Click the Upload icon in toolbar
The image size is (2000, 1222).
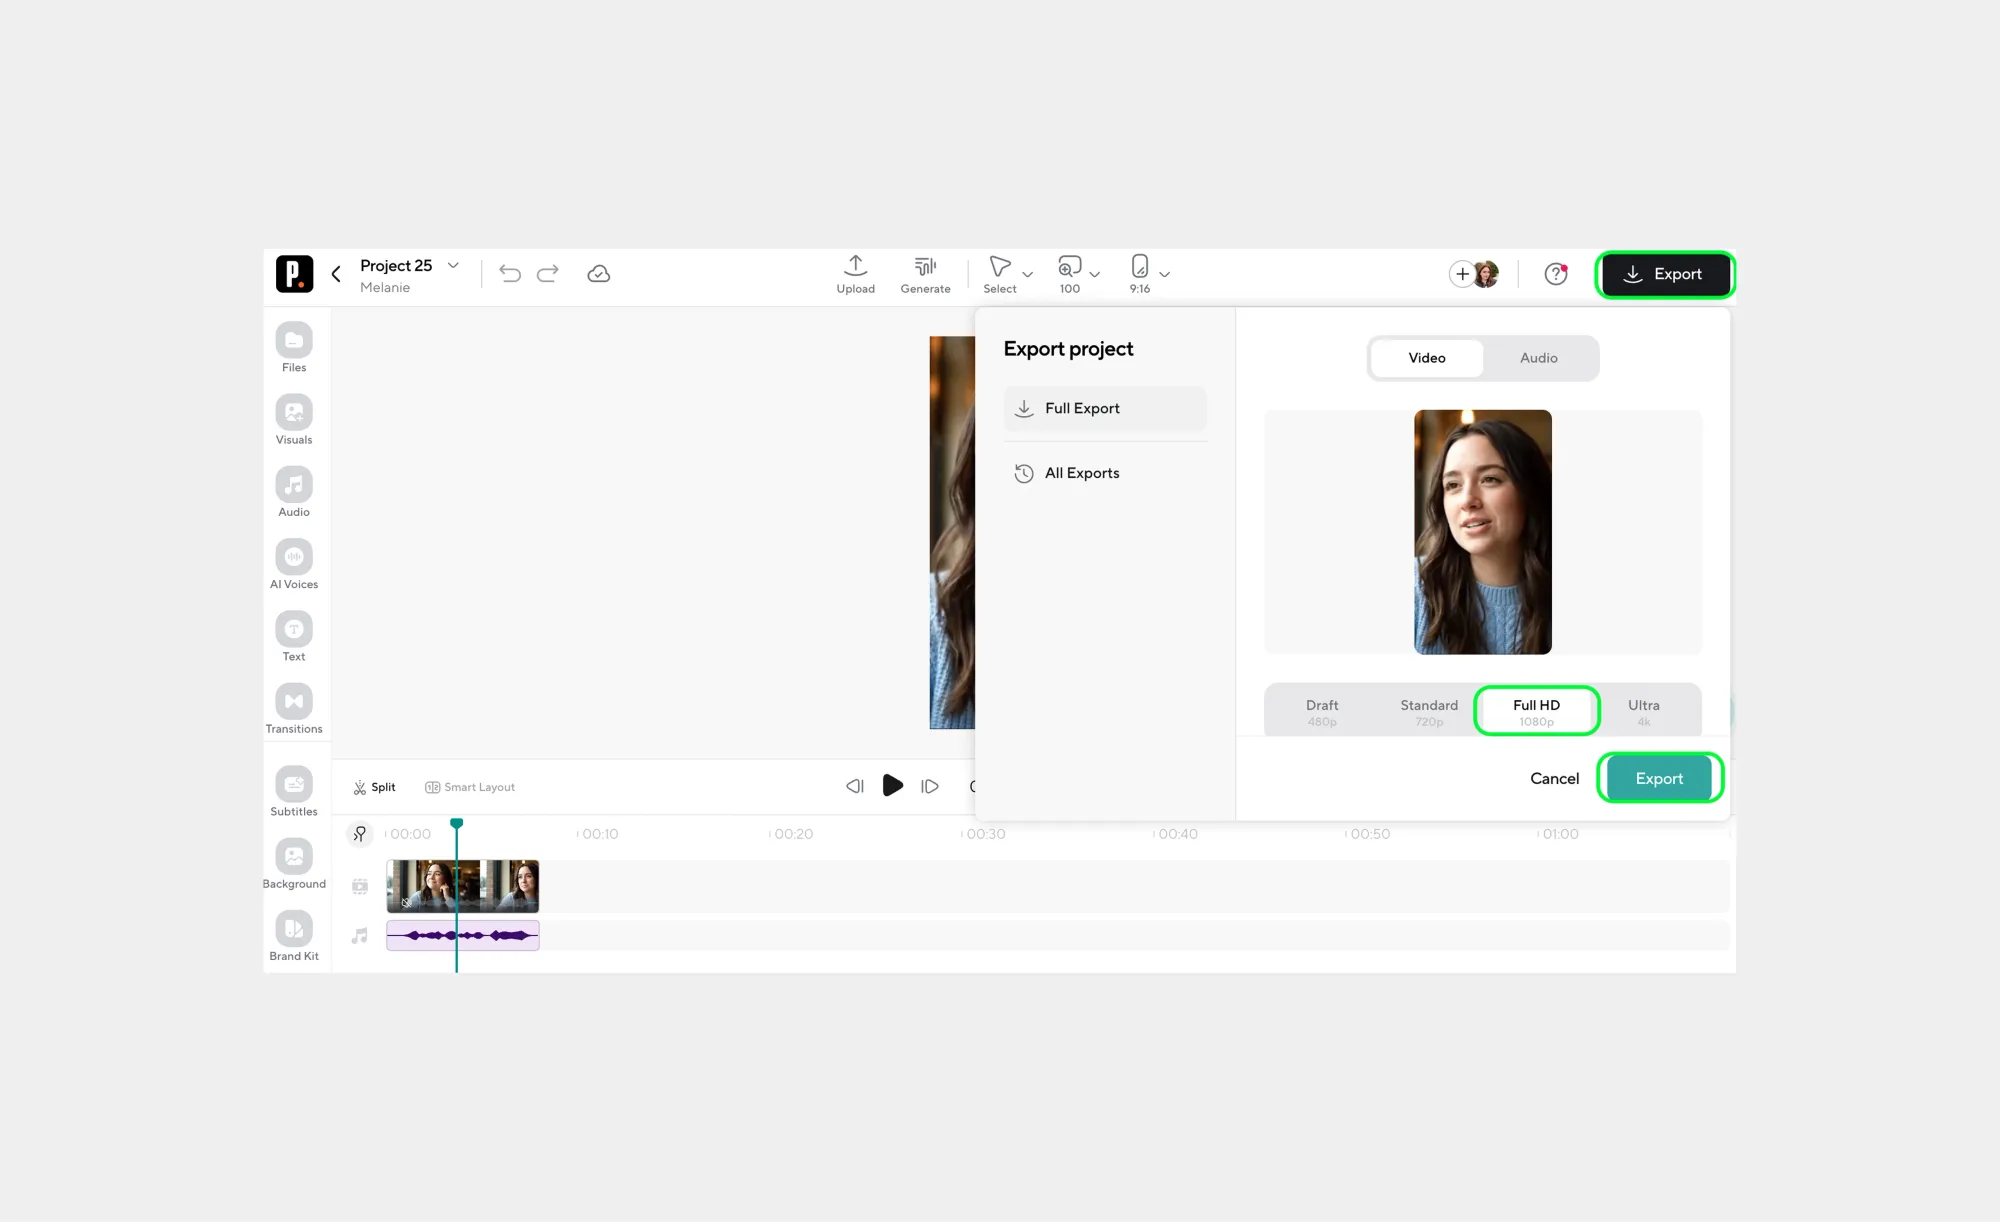tap(855, 267)
